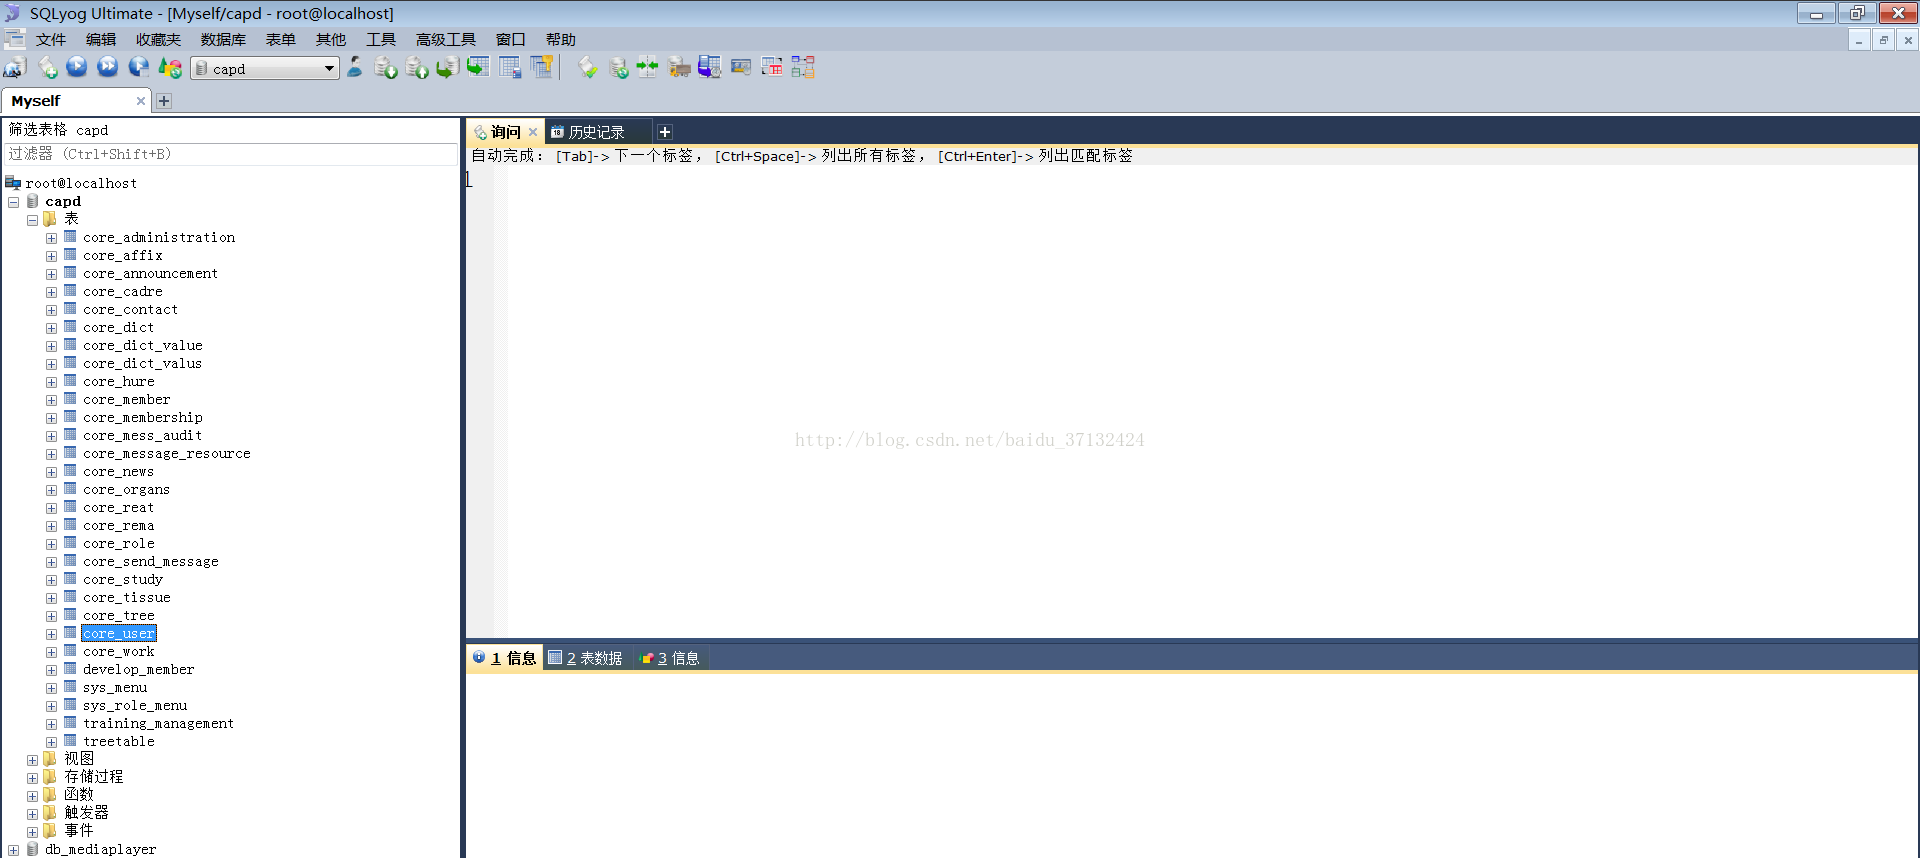Click the Migration Toolkit truck icon

pos(679,67)
